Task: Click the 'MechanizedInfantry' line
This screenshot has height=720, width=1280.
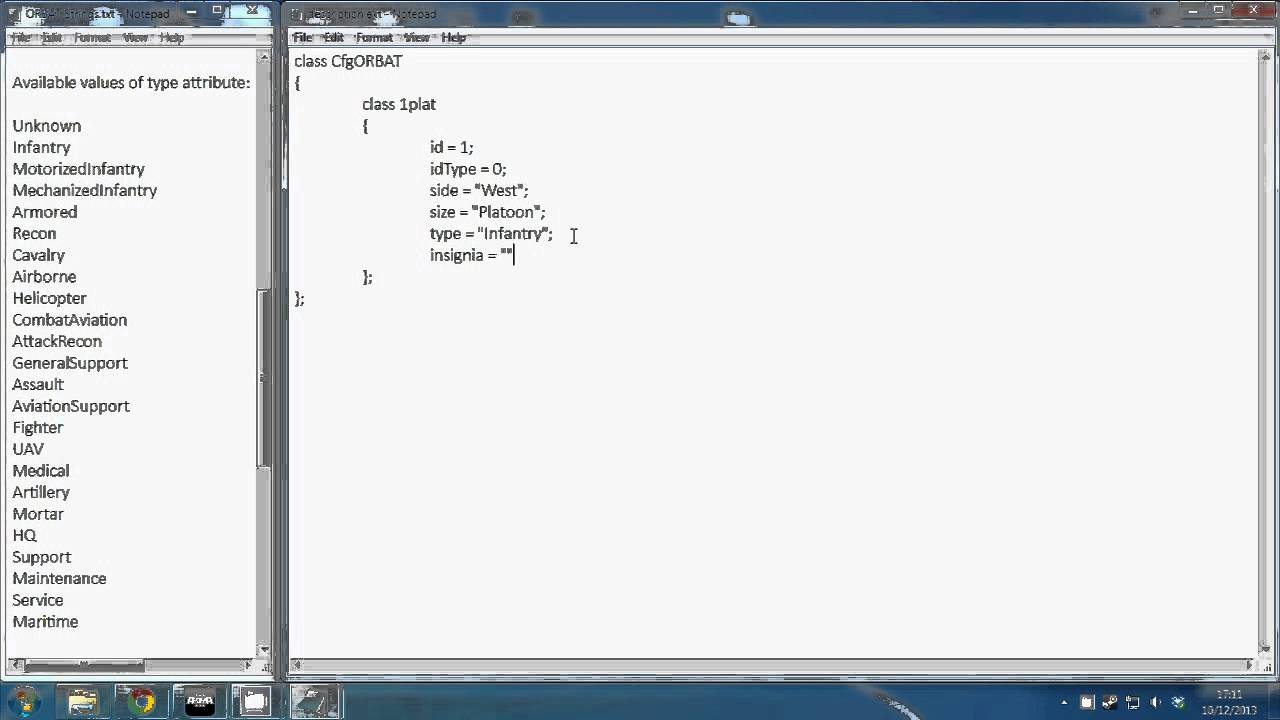Action: pos(85,190)
